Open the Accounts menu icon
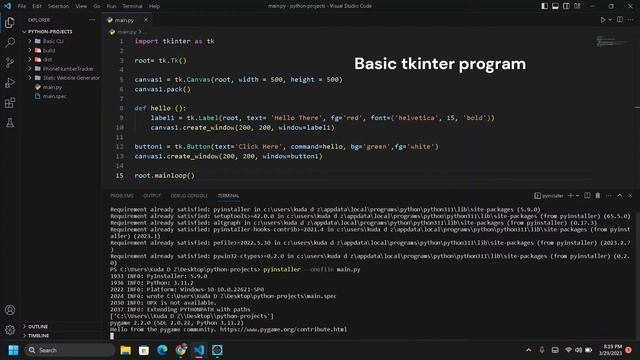Image resolution: width=640 pixels, height=360 pixels. point(10,310)
